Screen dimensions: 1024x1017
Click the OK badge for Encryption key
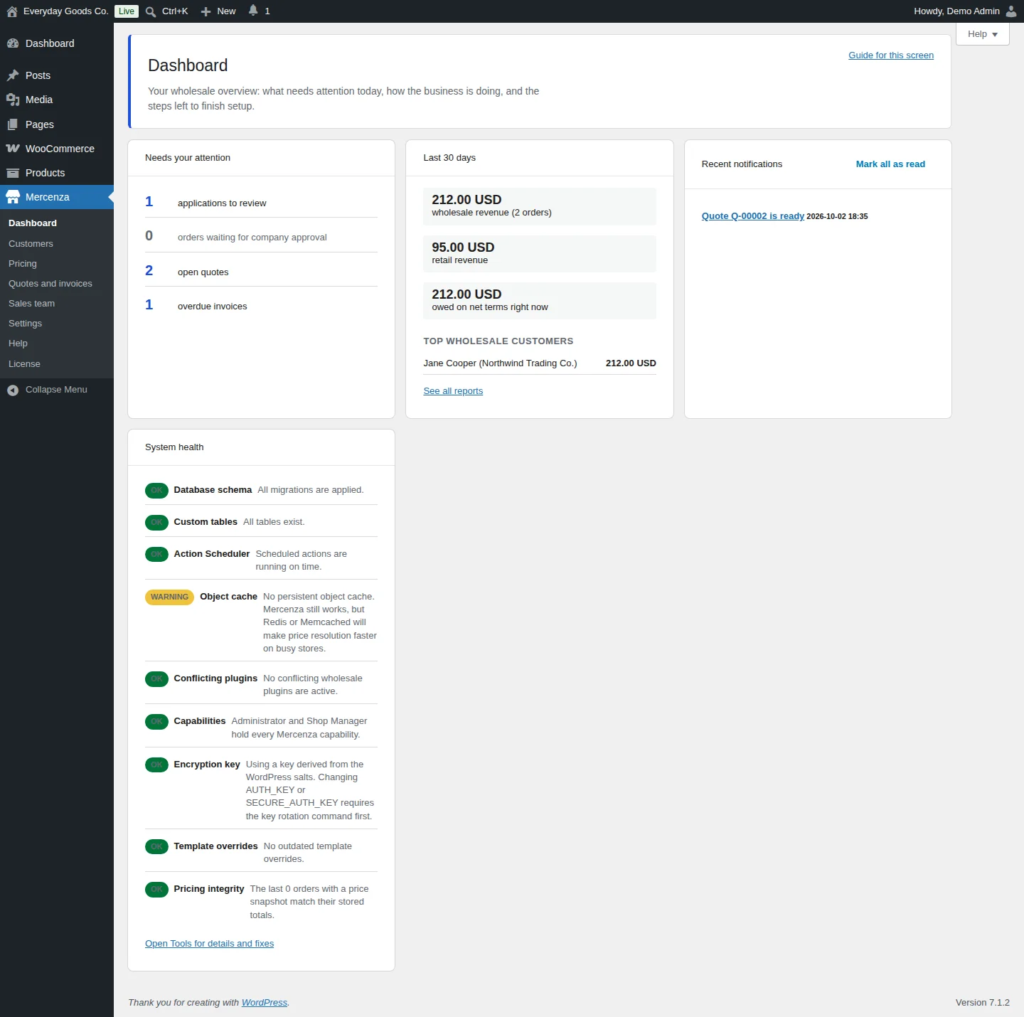point(157,764)
